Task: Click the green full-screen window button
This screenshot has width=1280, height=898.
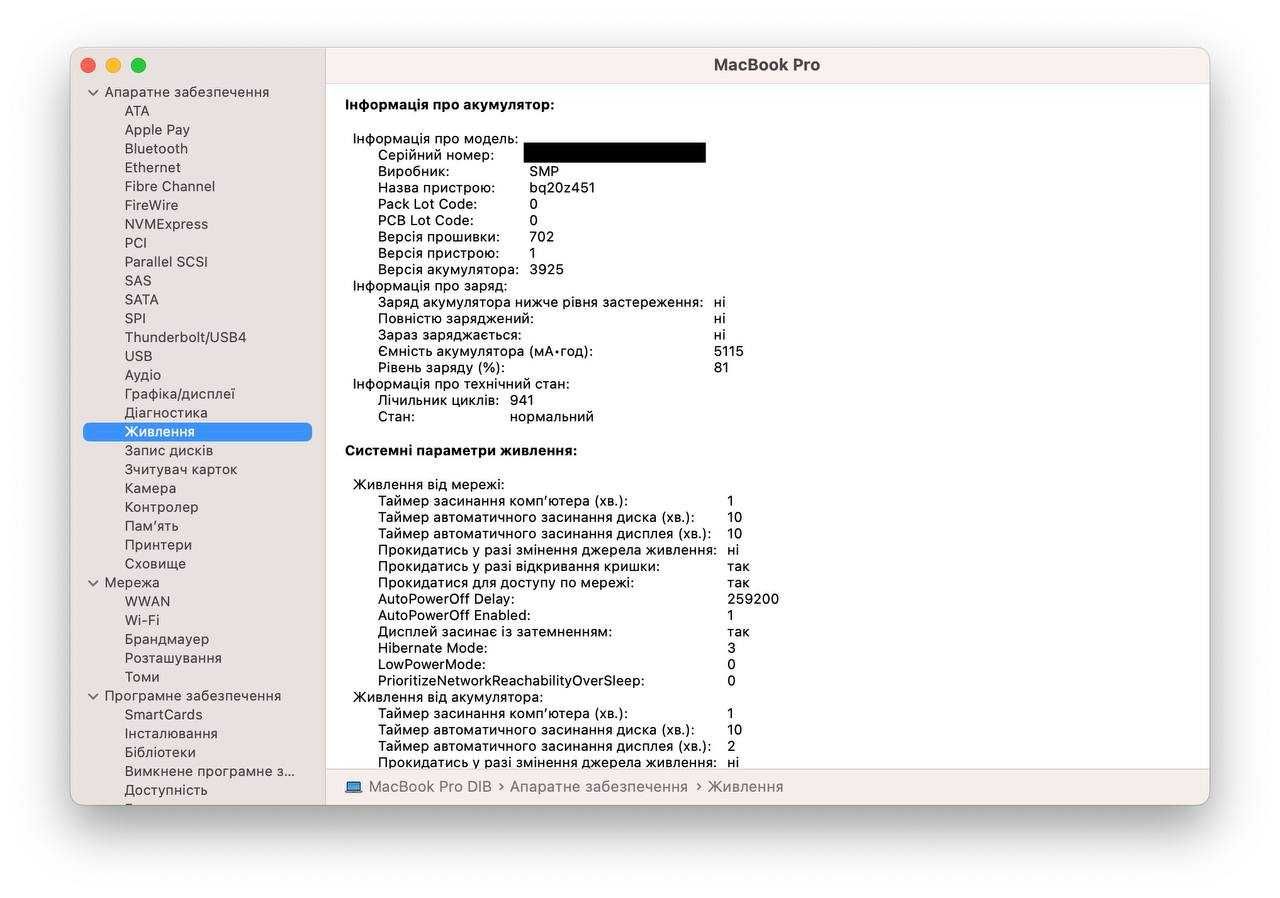Action: 138,65
